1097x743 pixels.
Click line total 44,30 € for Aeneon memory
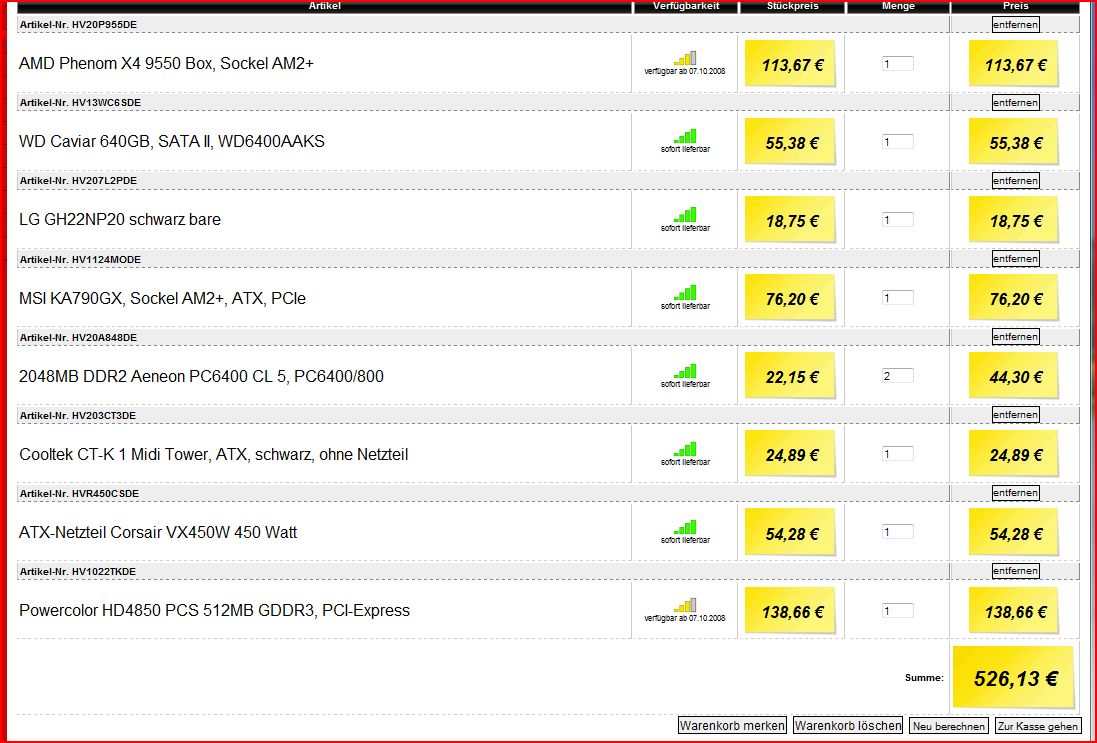(1015, 377)
